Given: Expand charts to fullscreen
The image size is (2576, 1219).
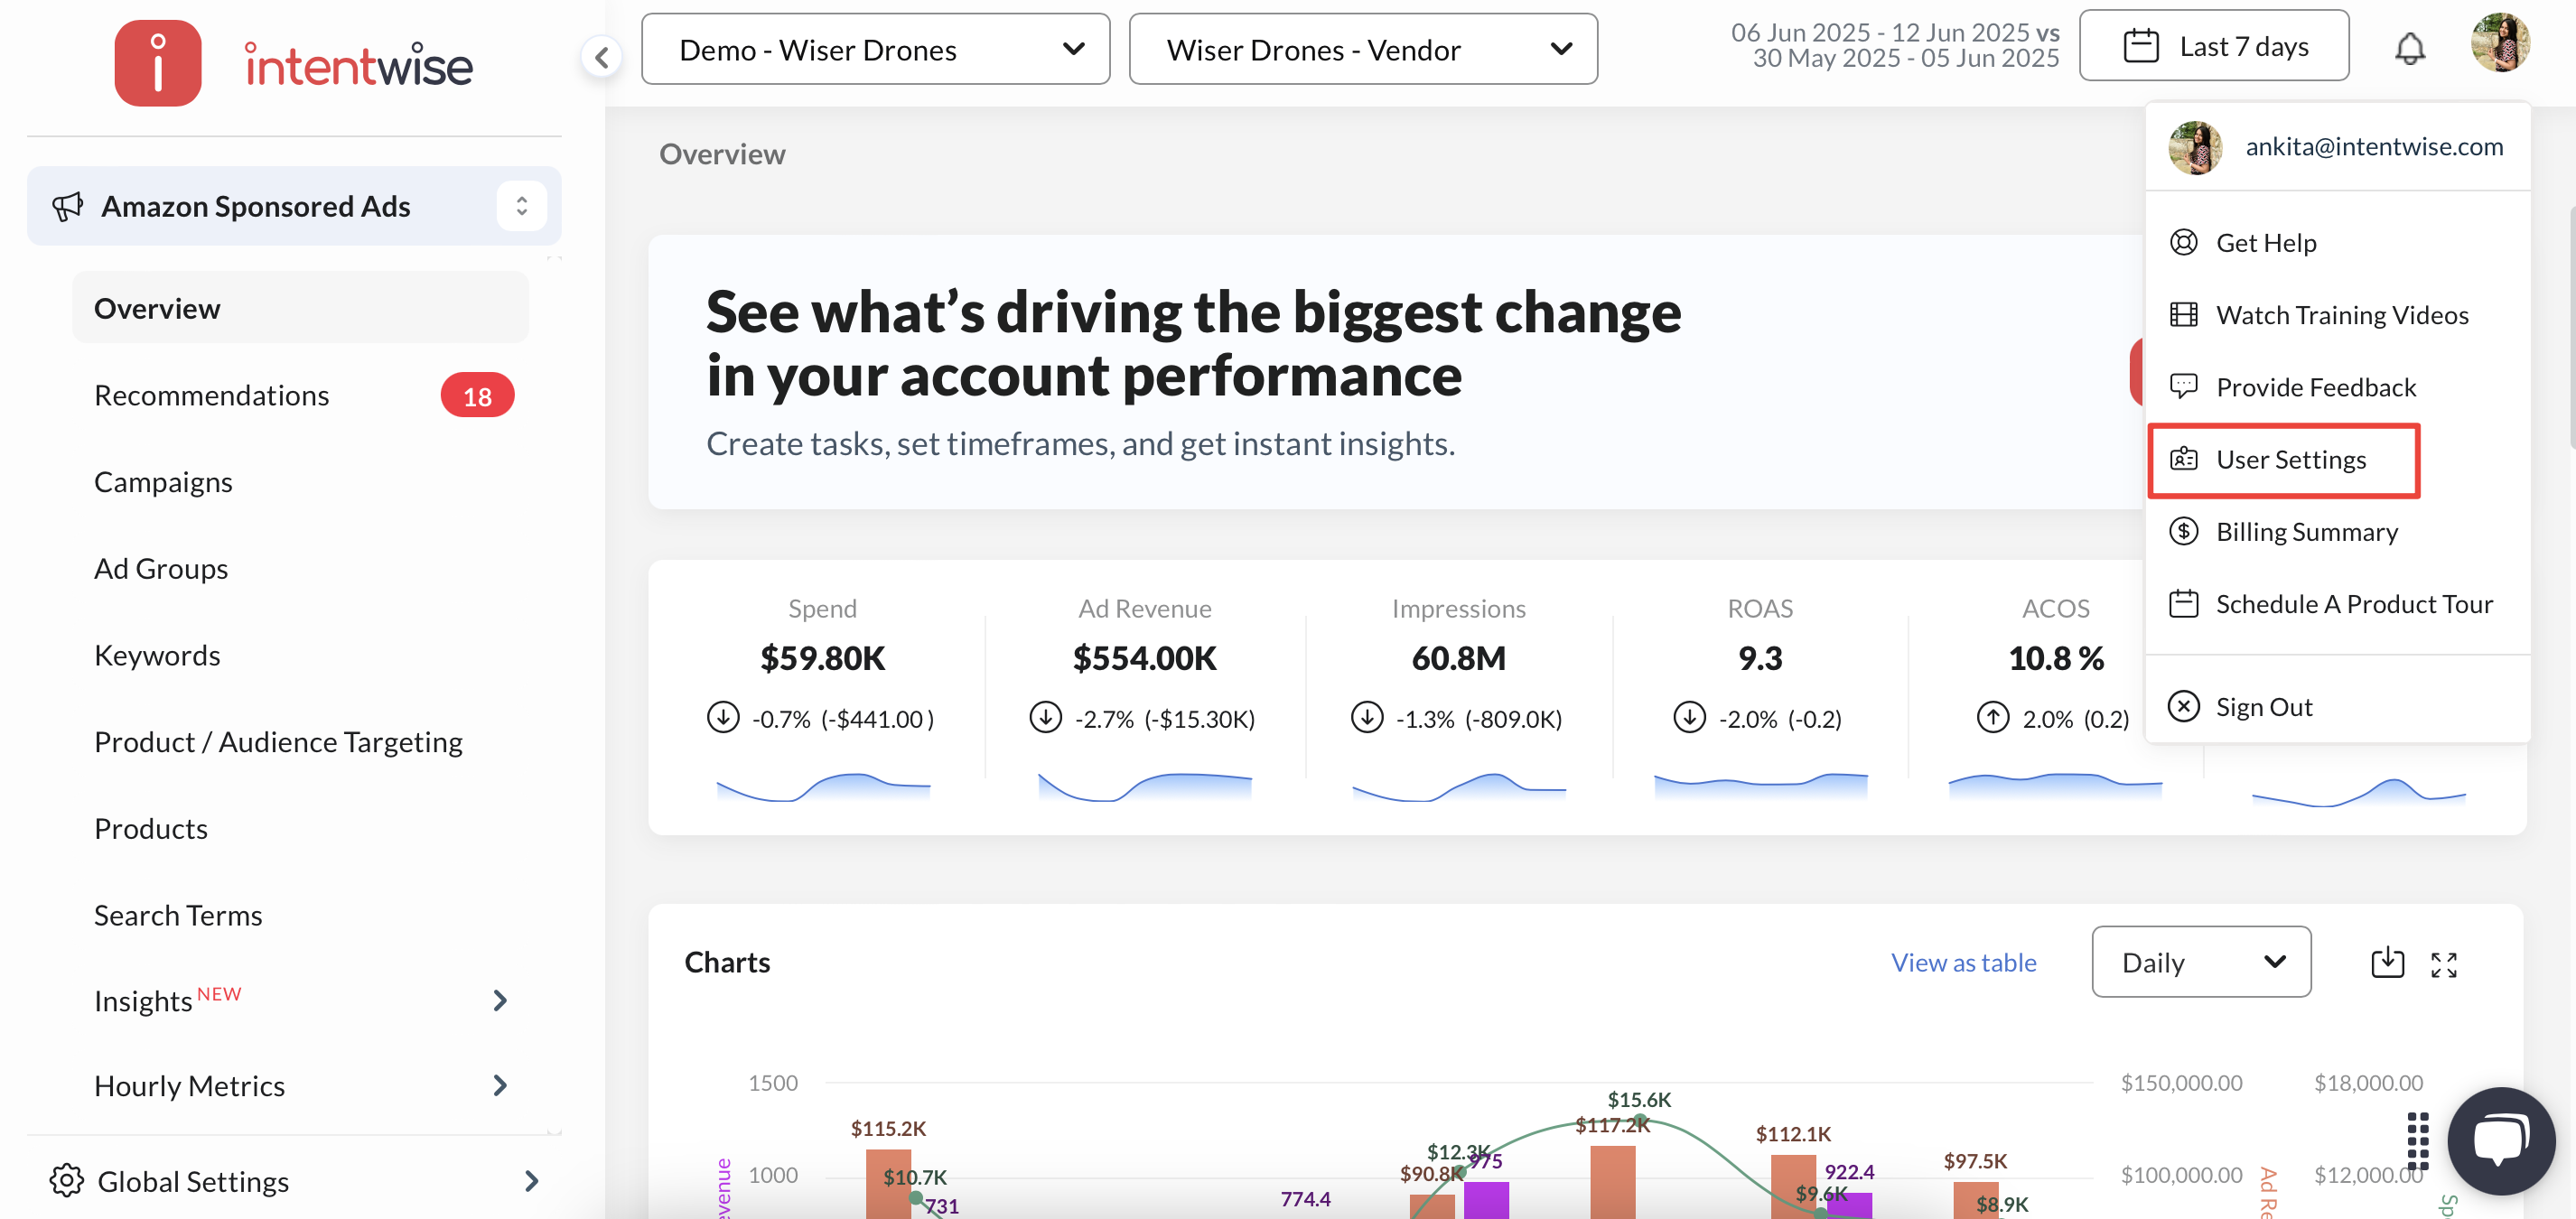Looking at the screenshot, I should tap(2444, 964).
